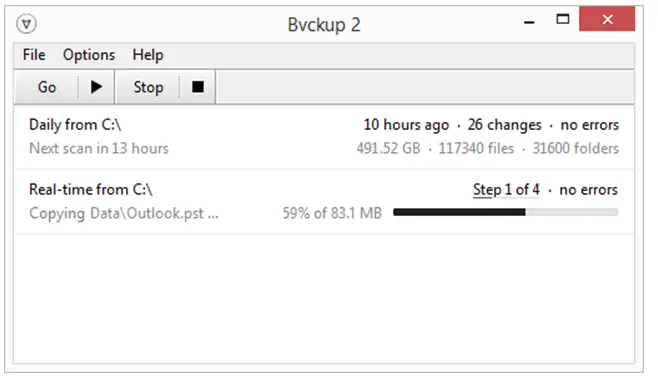This screenshot has height=386, width=658.
Task: Click the 10 hours ago timestamp
Action: tap(406, 125)
